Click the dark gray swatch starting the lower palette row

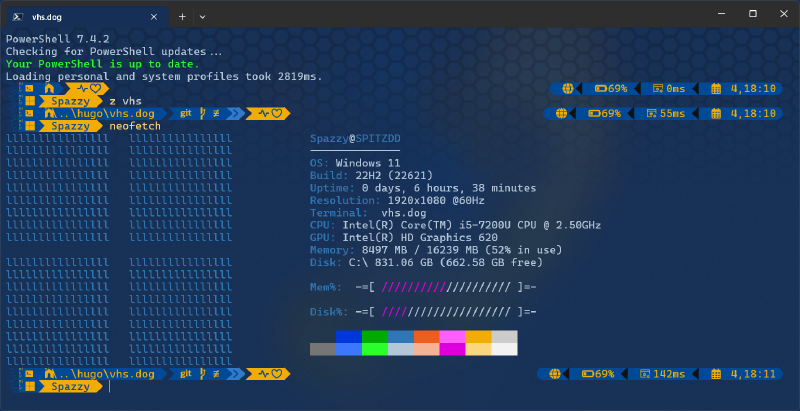click(322, 349)
